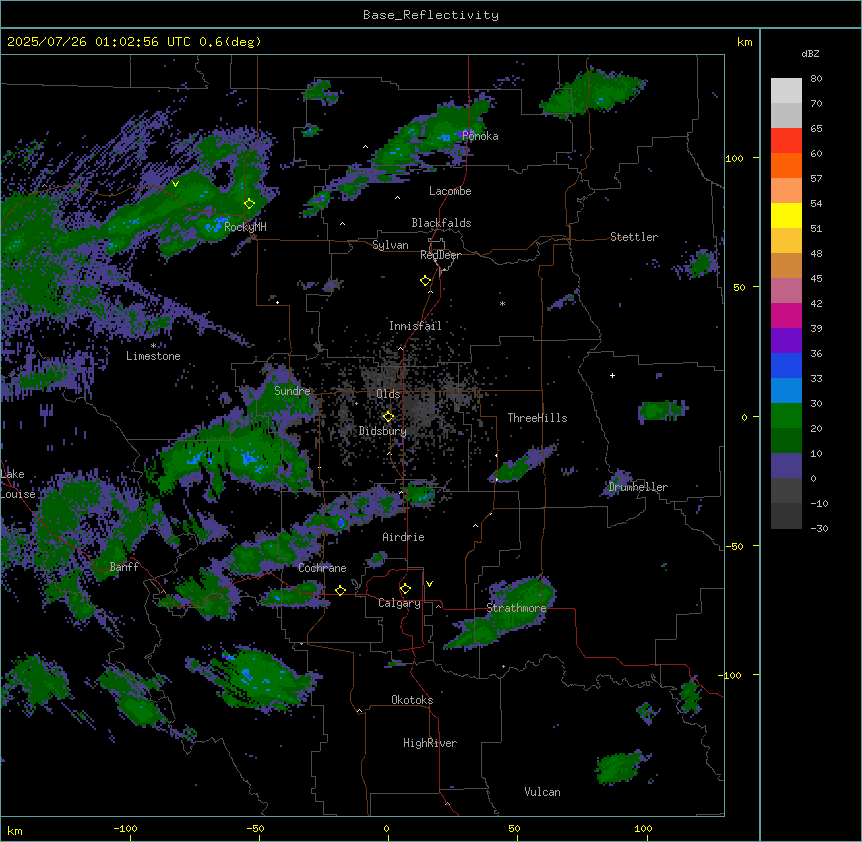Click the RedDeer city label
This screenshot has width=862, height=842.
click(440, 255)
